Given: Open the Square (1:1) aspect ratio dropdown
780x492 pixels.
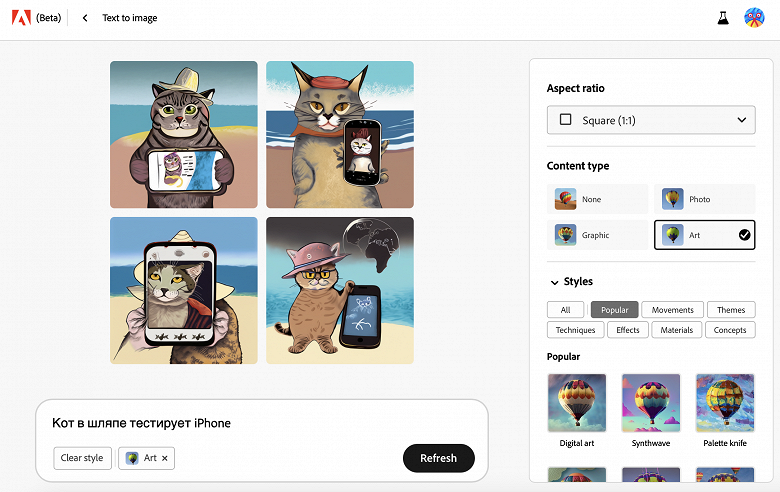Looking at the screenshot, I should pos(651,120).
